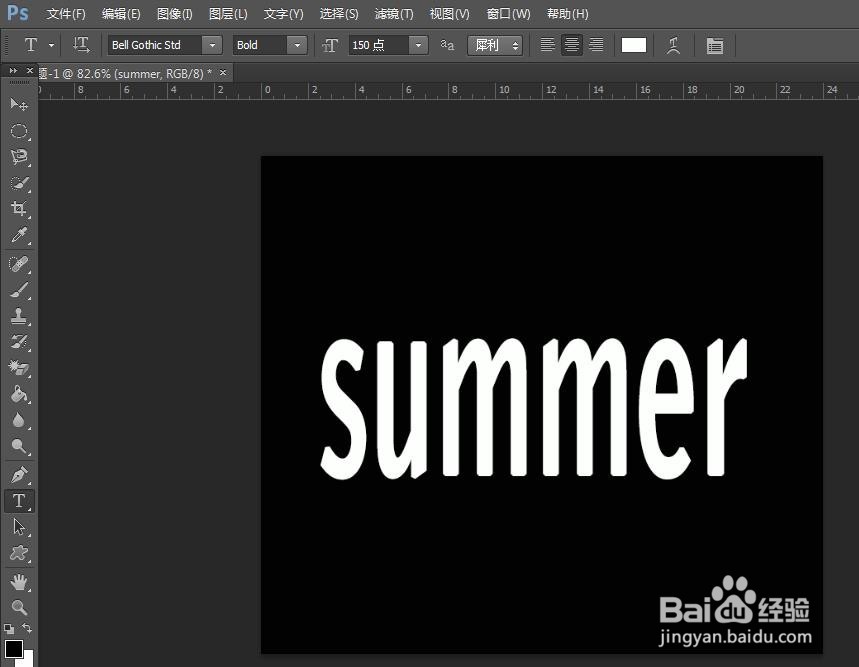Reset default foreground and background colors
Screen dimensions: 859x667
9,629
